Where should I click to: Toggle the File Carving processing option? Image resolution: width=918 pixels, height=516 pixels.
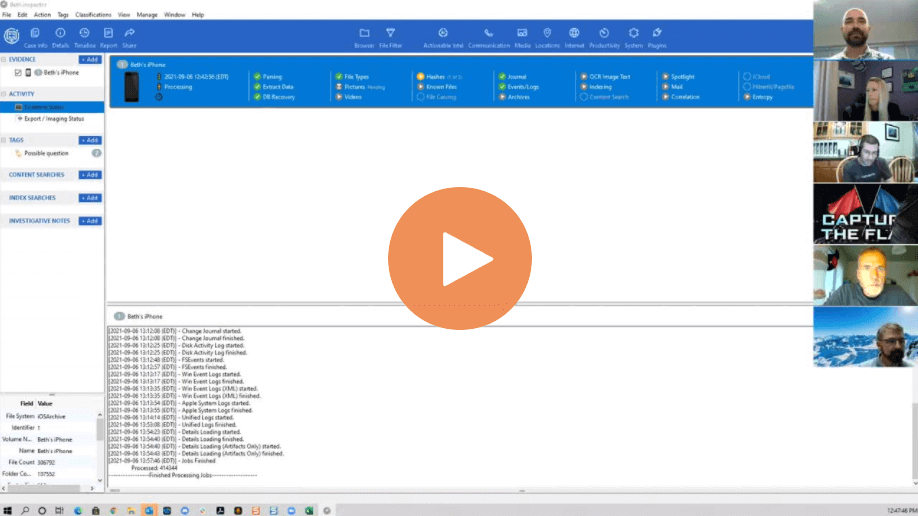point(420,97)
